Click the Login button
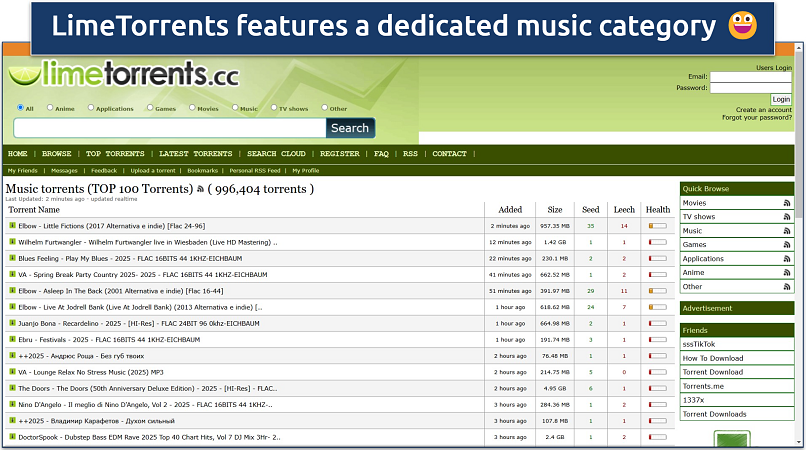 click(x=781, y=99)
